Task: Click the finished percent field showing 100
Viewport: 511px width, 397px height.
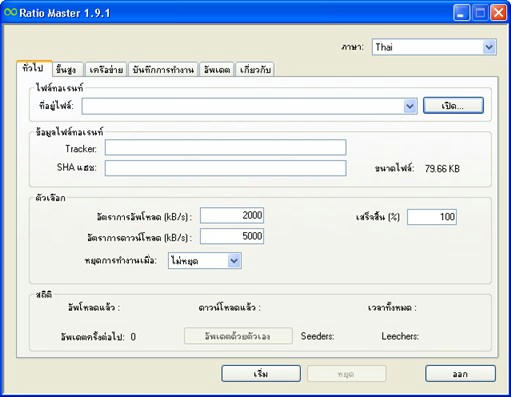Action: click(x=432, y=217)
